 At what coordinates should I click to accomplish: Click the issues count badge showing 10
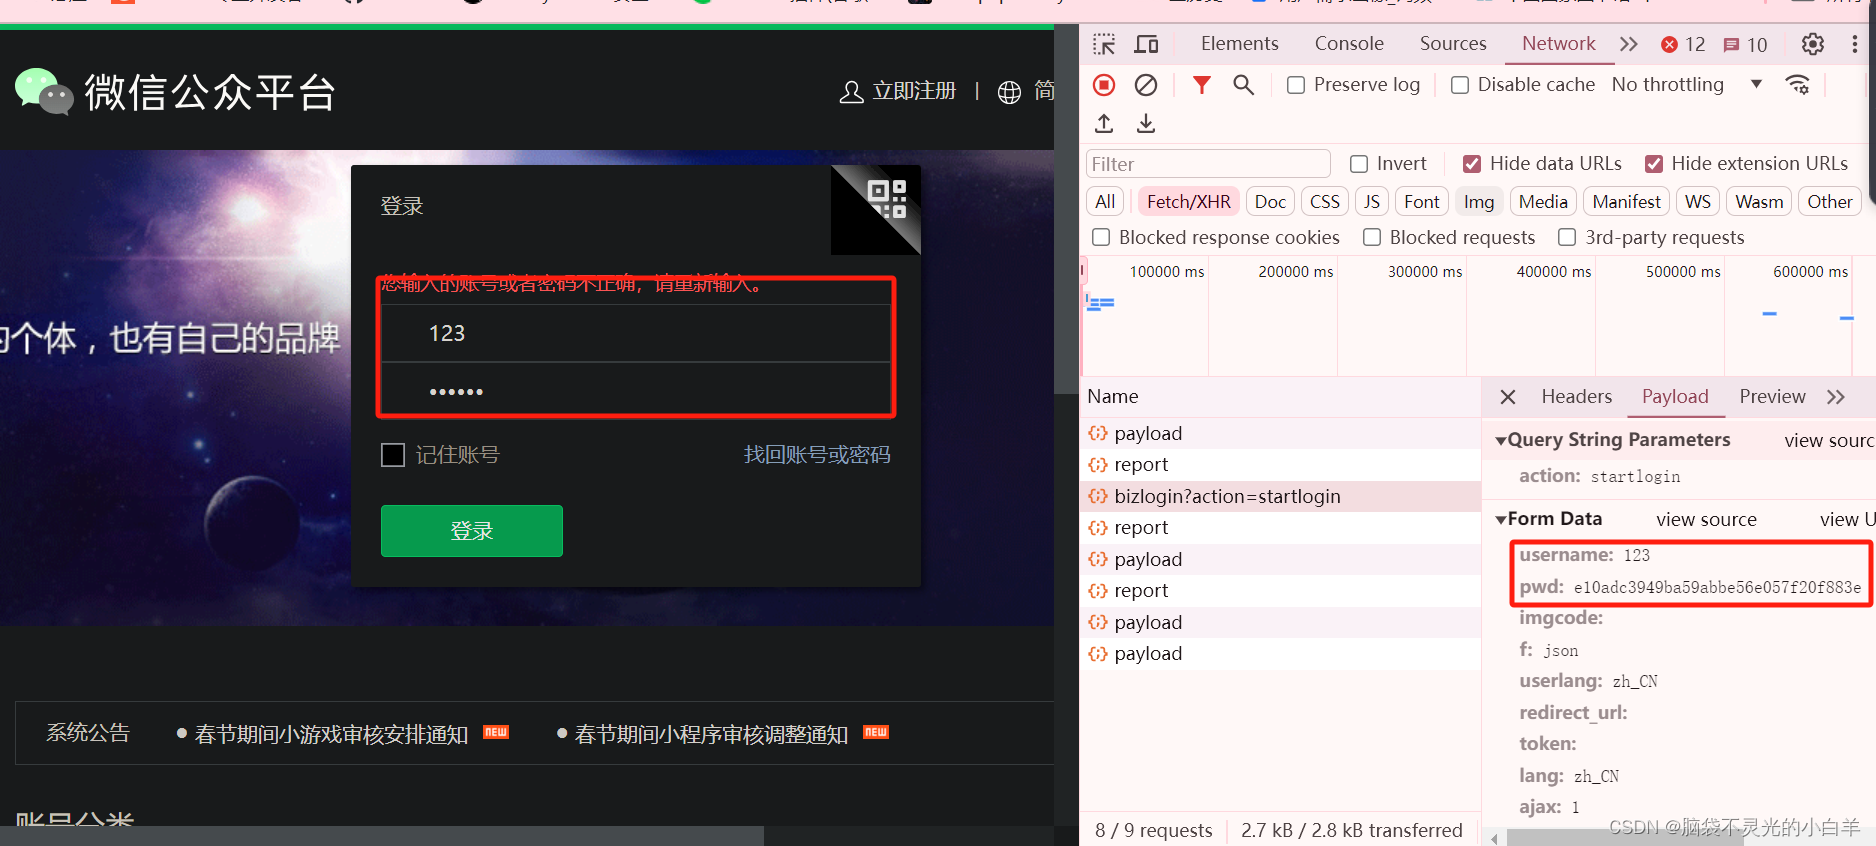pyautogui.click(x=1746, y=44)
